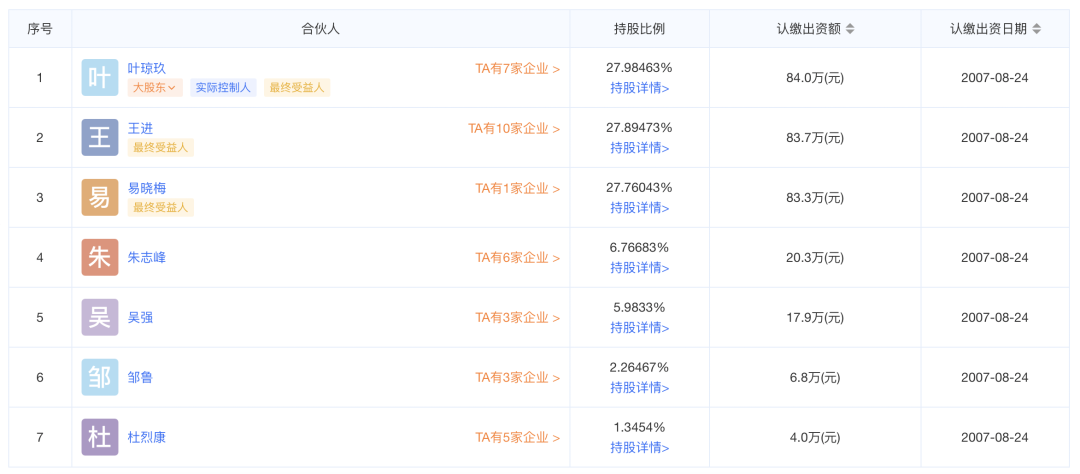Expand the 大股东 tag dropdown

pyautogui.click(x=155, y=87)
